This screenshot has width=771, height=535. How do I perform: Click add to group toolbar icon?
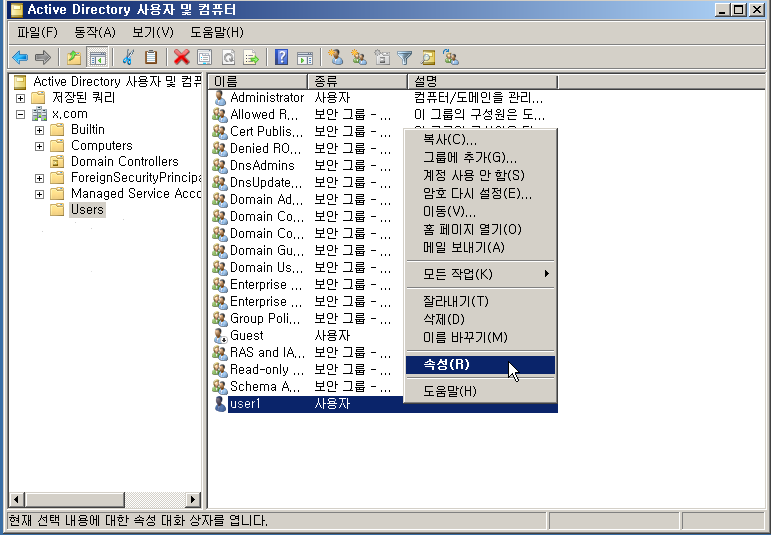tap(451, 58)
